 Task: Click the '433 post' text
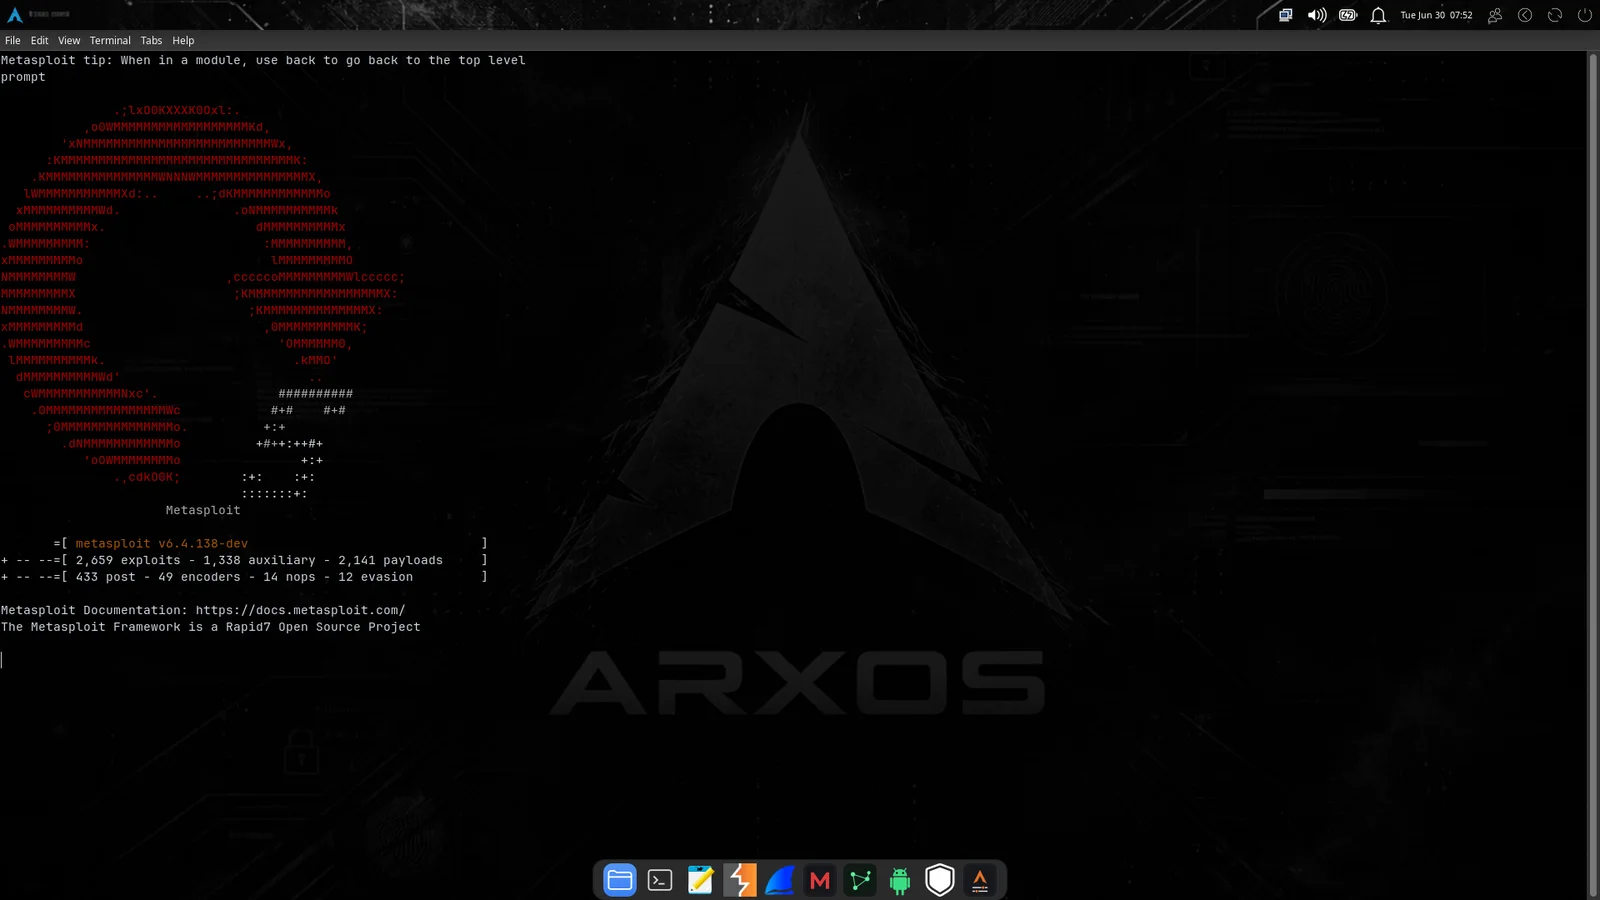click(106, 577)
